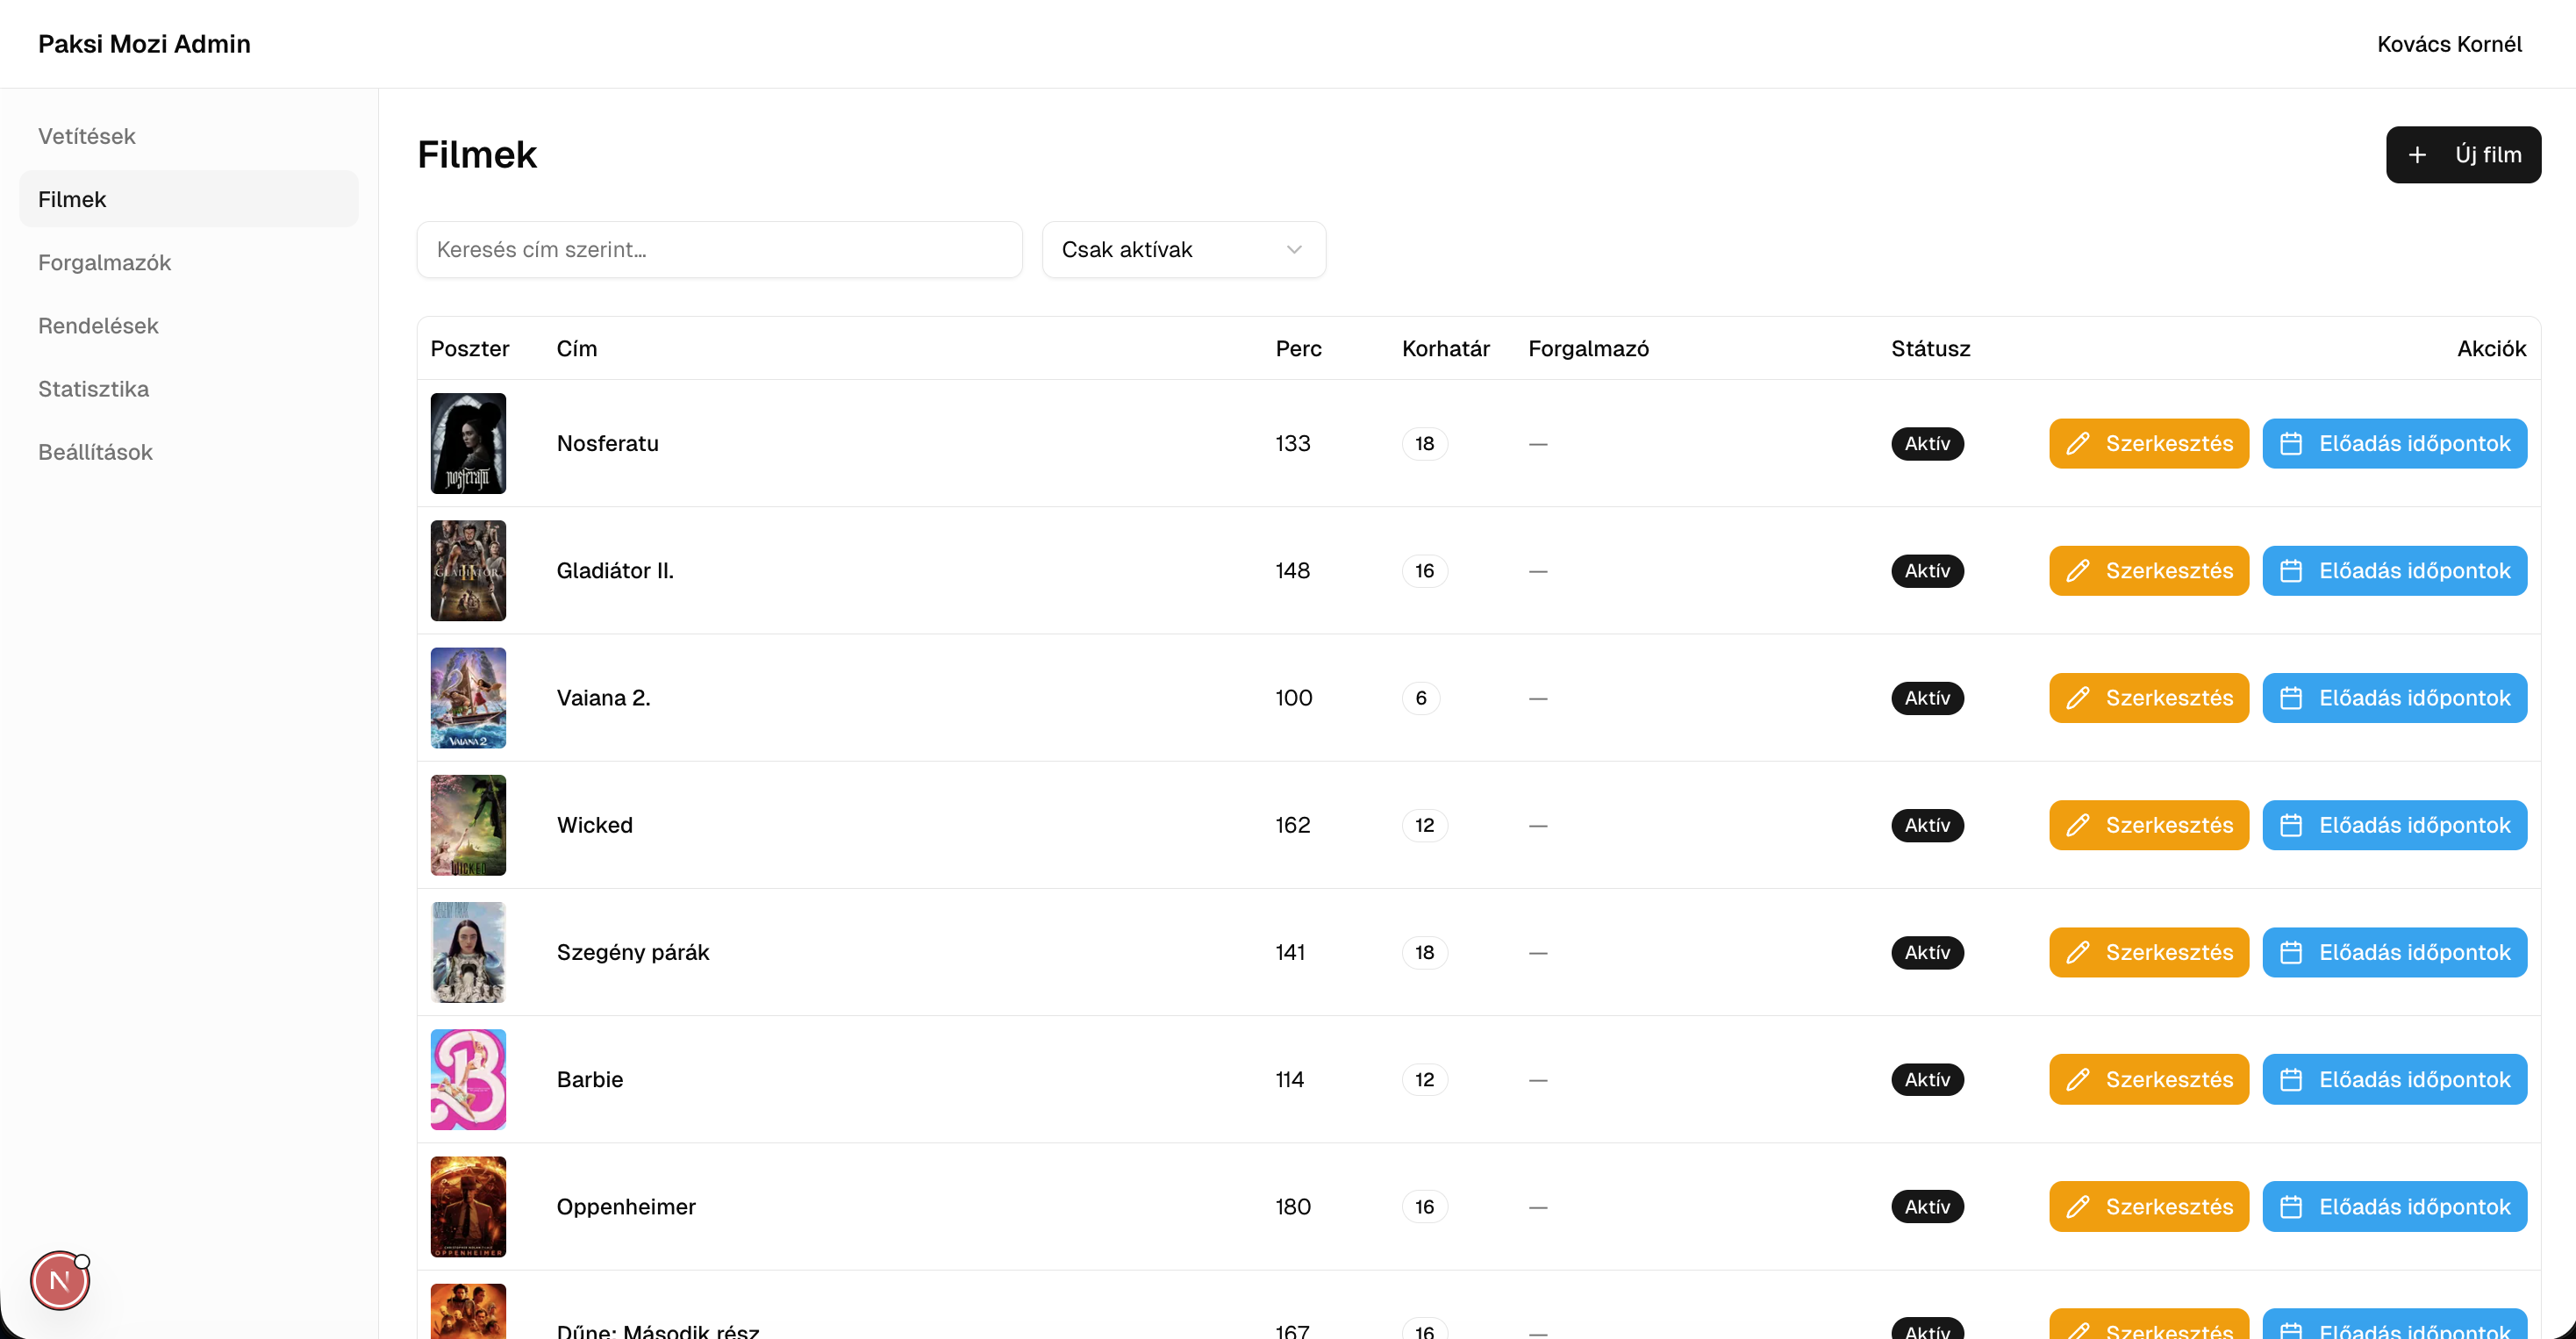This screenshot has width=2576, height=1339.
Task: Open the Csak aktívak filter dropdown
Action: point(1184,250)
